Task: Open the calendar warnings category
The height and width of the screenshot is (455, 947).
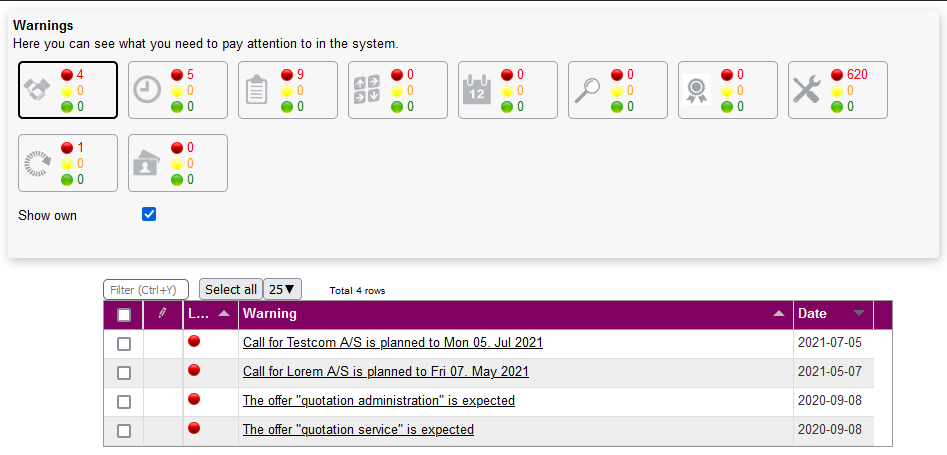Action: [508, 90]
